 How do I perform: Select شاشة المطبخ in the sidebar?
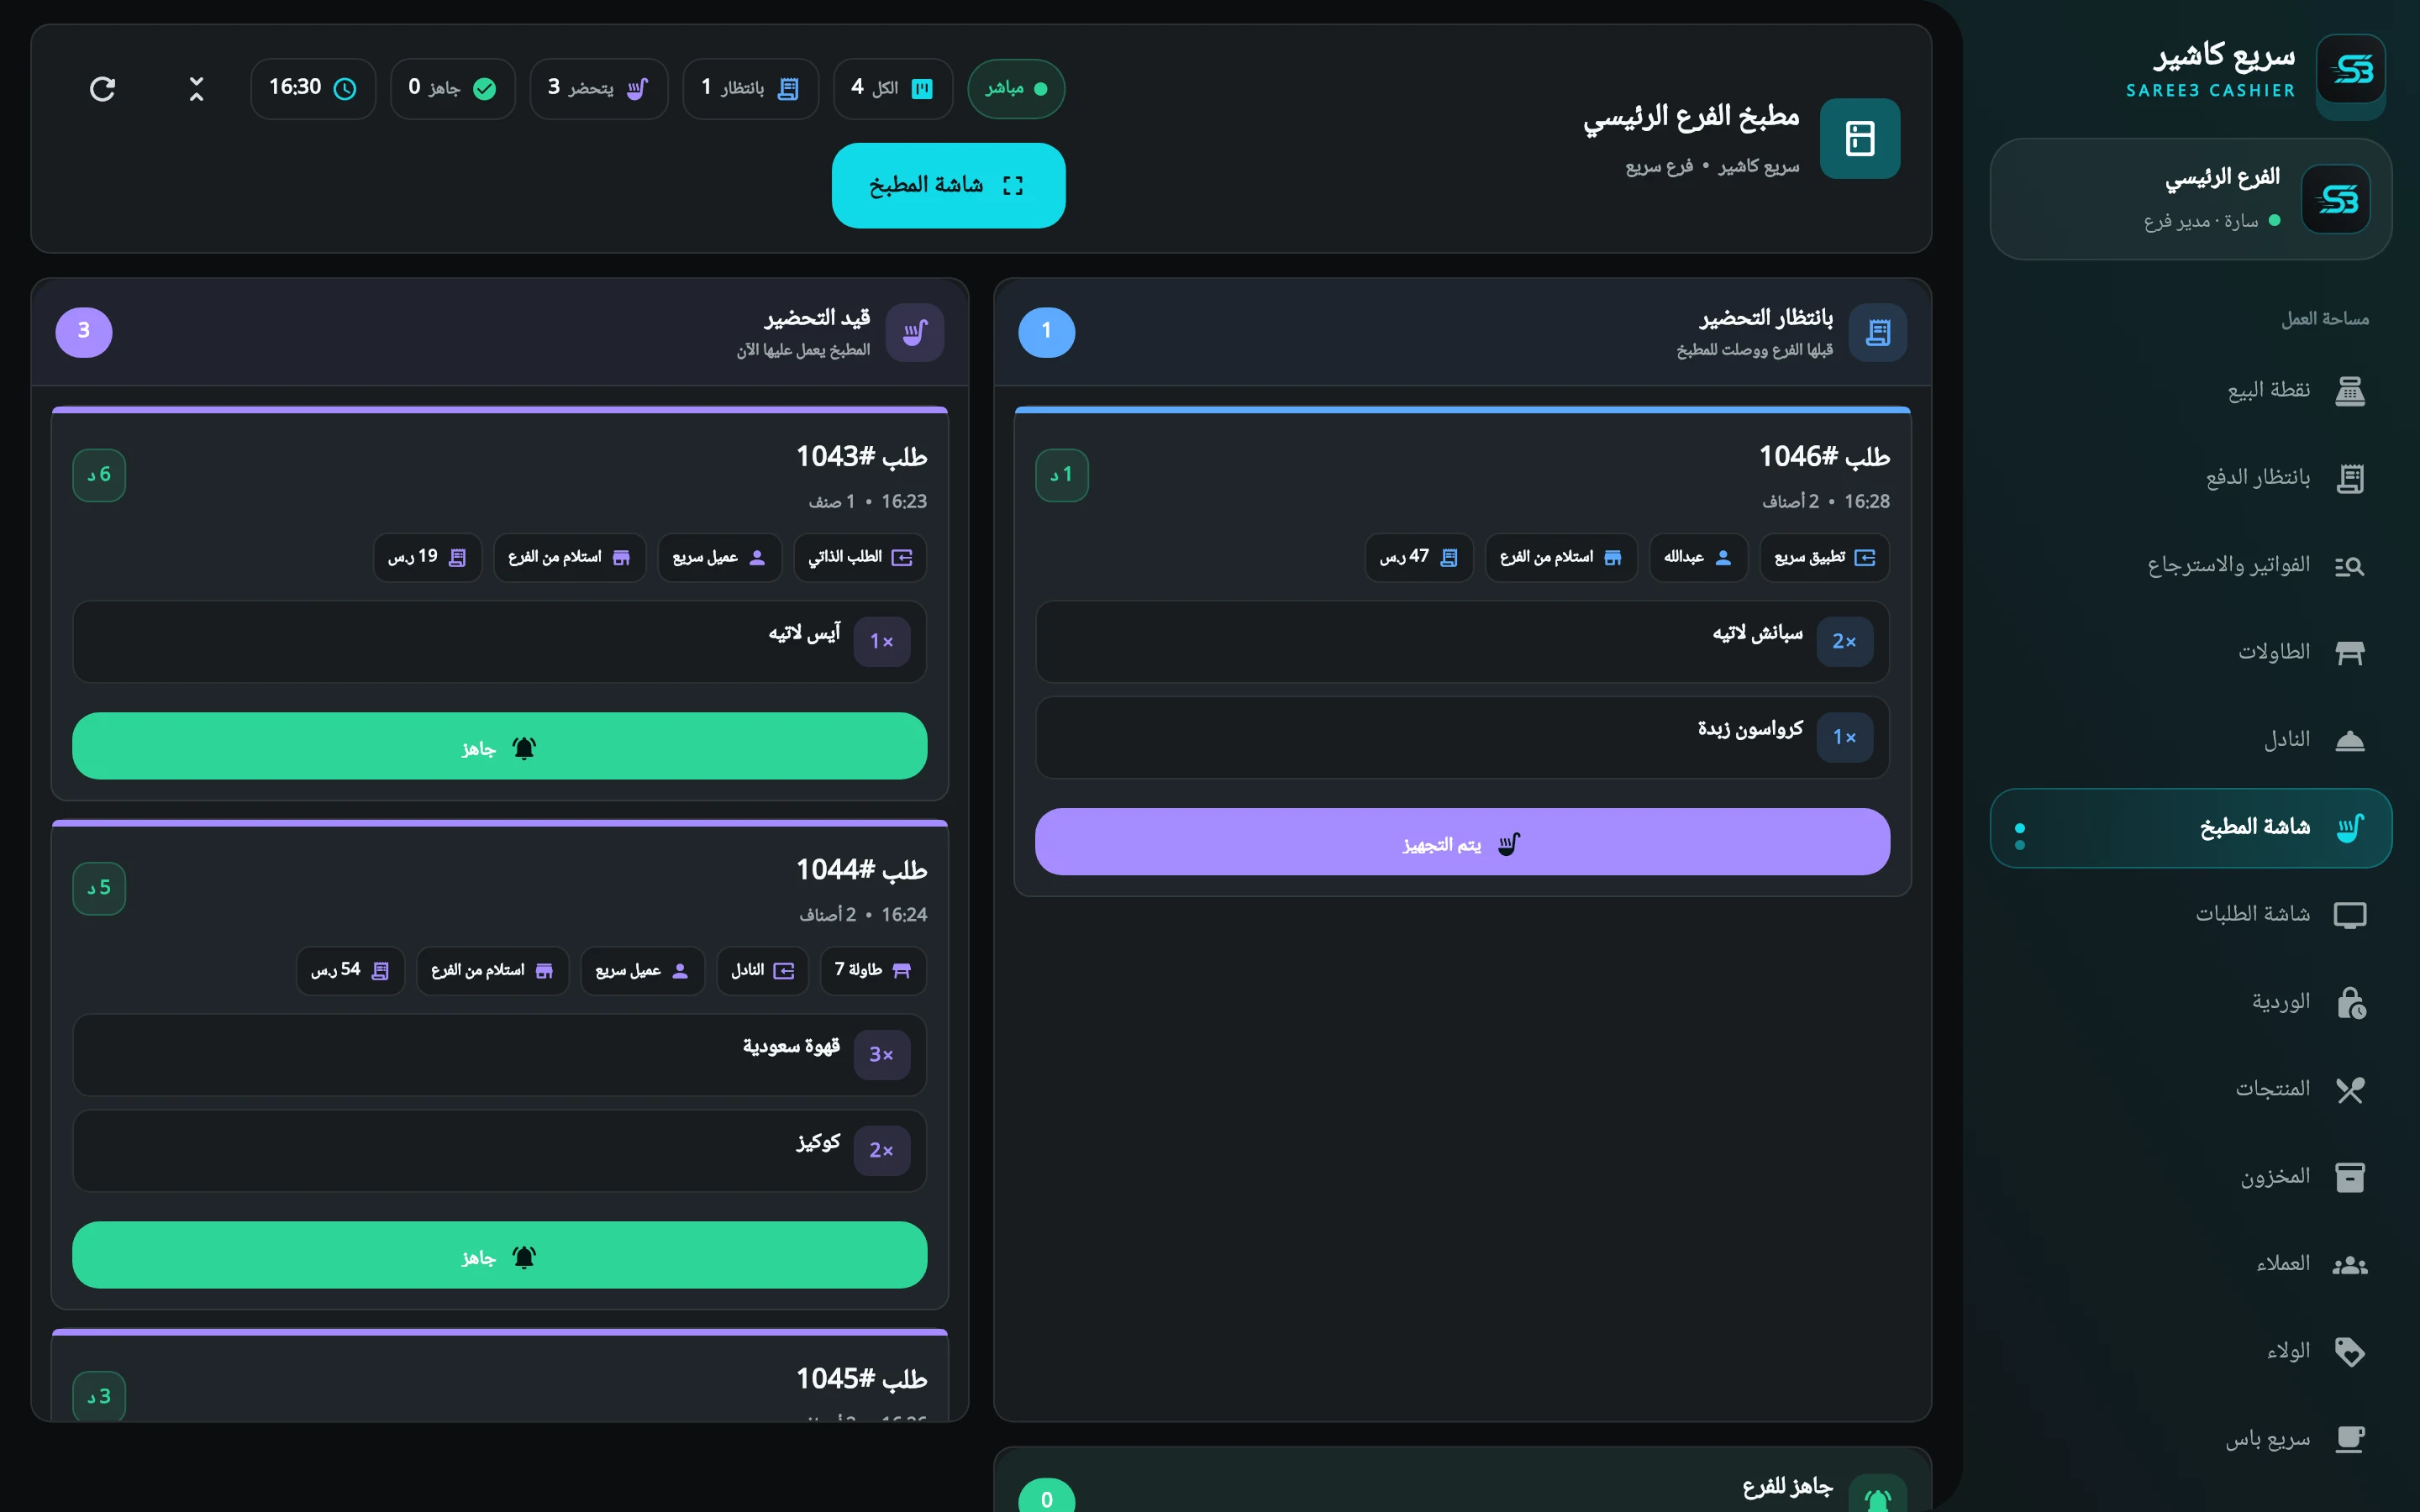coord(2191,828)
